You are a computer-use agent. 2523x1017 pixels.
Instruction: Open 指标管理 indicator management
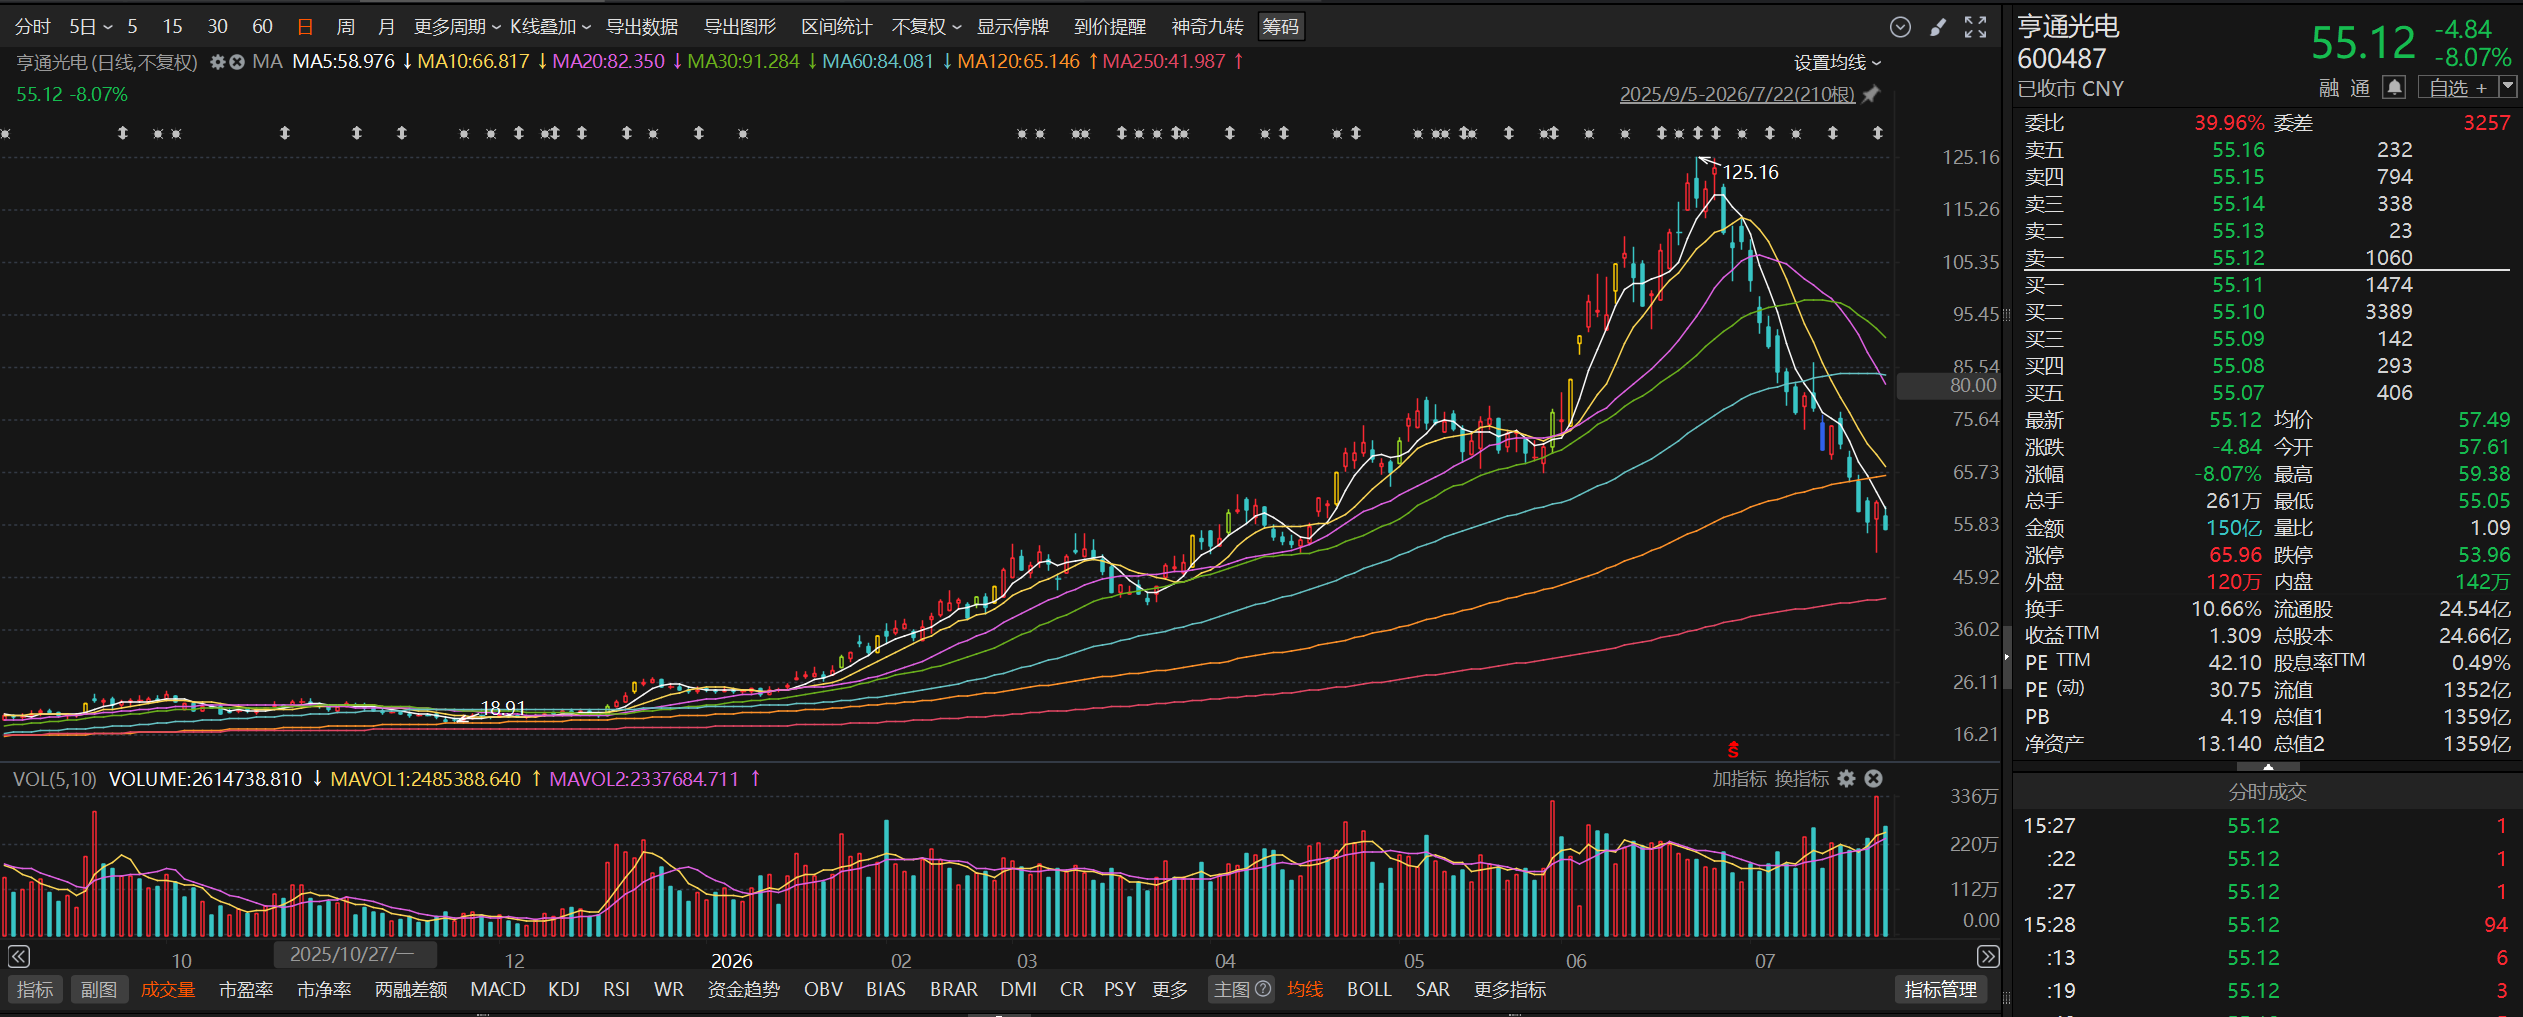(1940, 989)
